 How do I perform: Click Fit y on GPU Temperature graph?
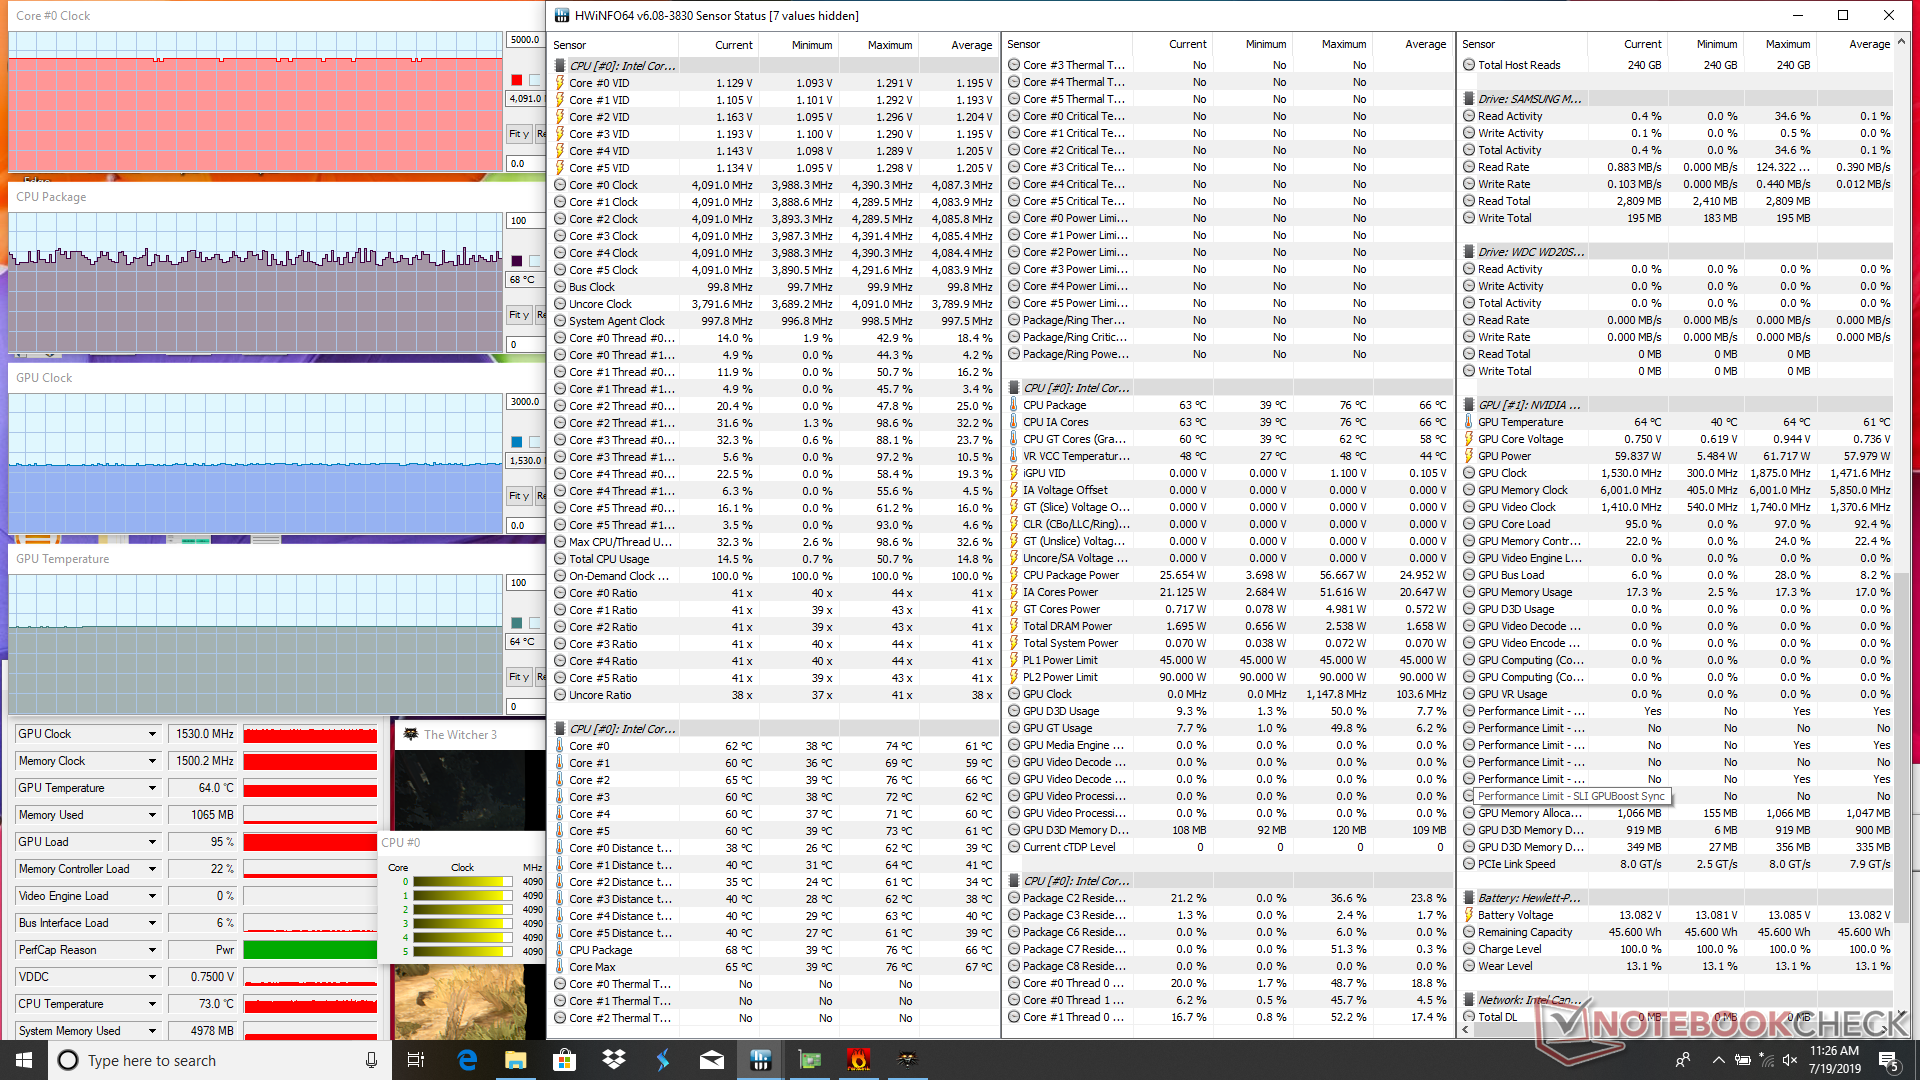(x=518, y=677)
